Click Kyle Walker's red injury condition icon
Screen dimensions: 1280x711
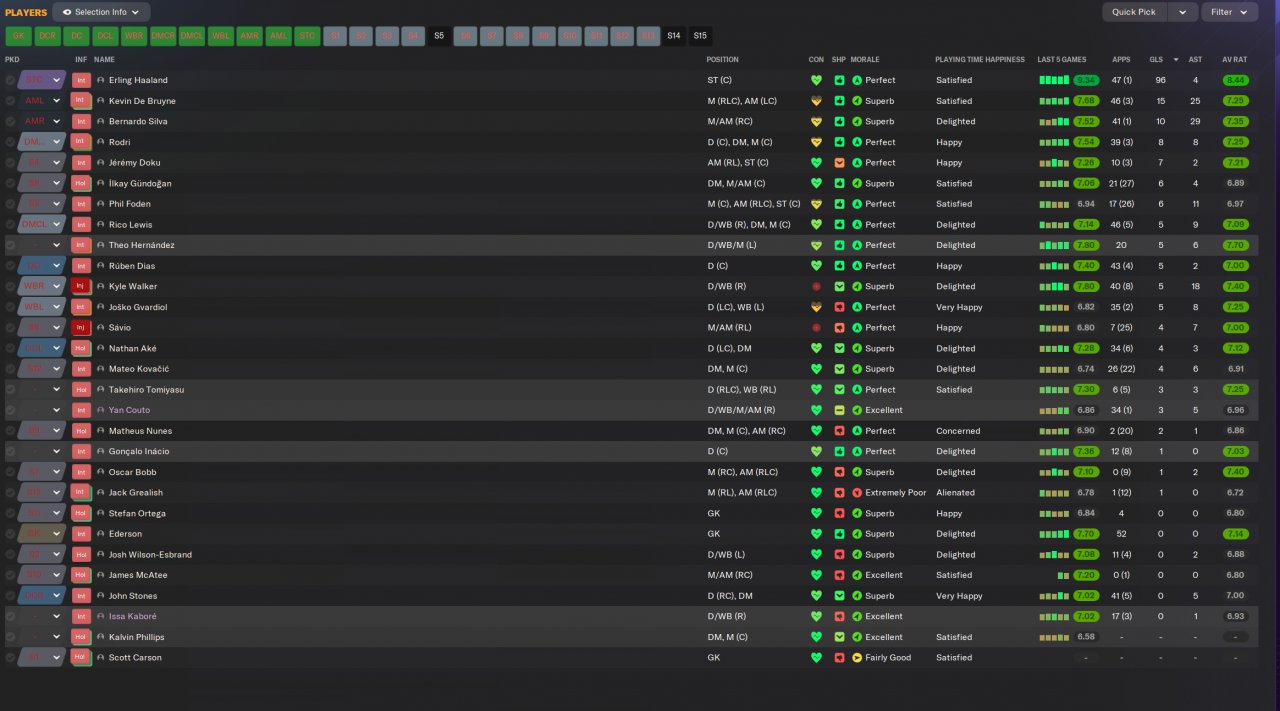816,286
